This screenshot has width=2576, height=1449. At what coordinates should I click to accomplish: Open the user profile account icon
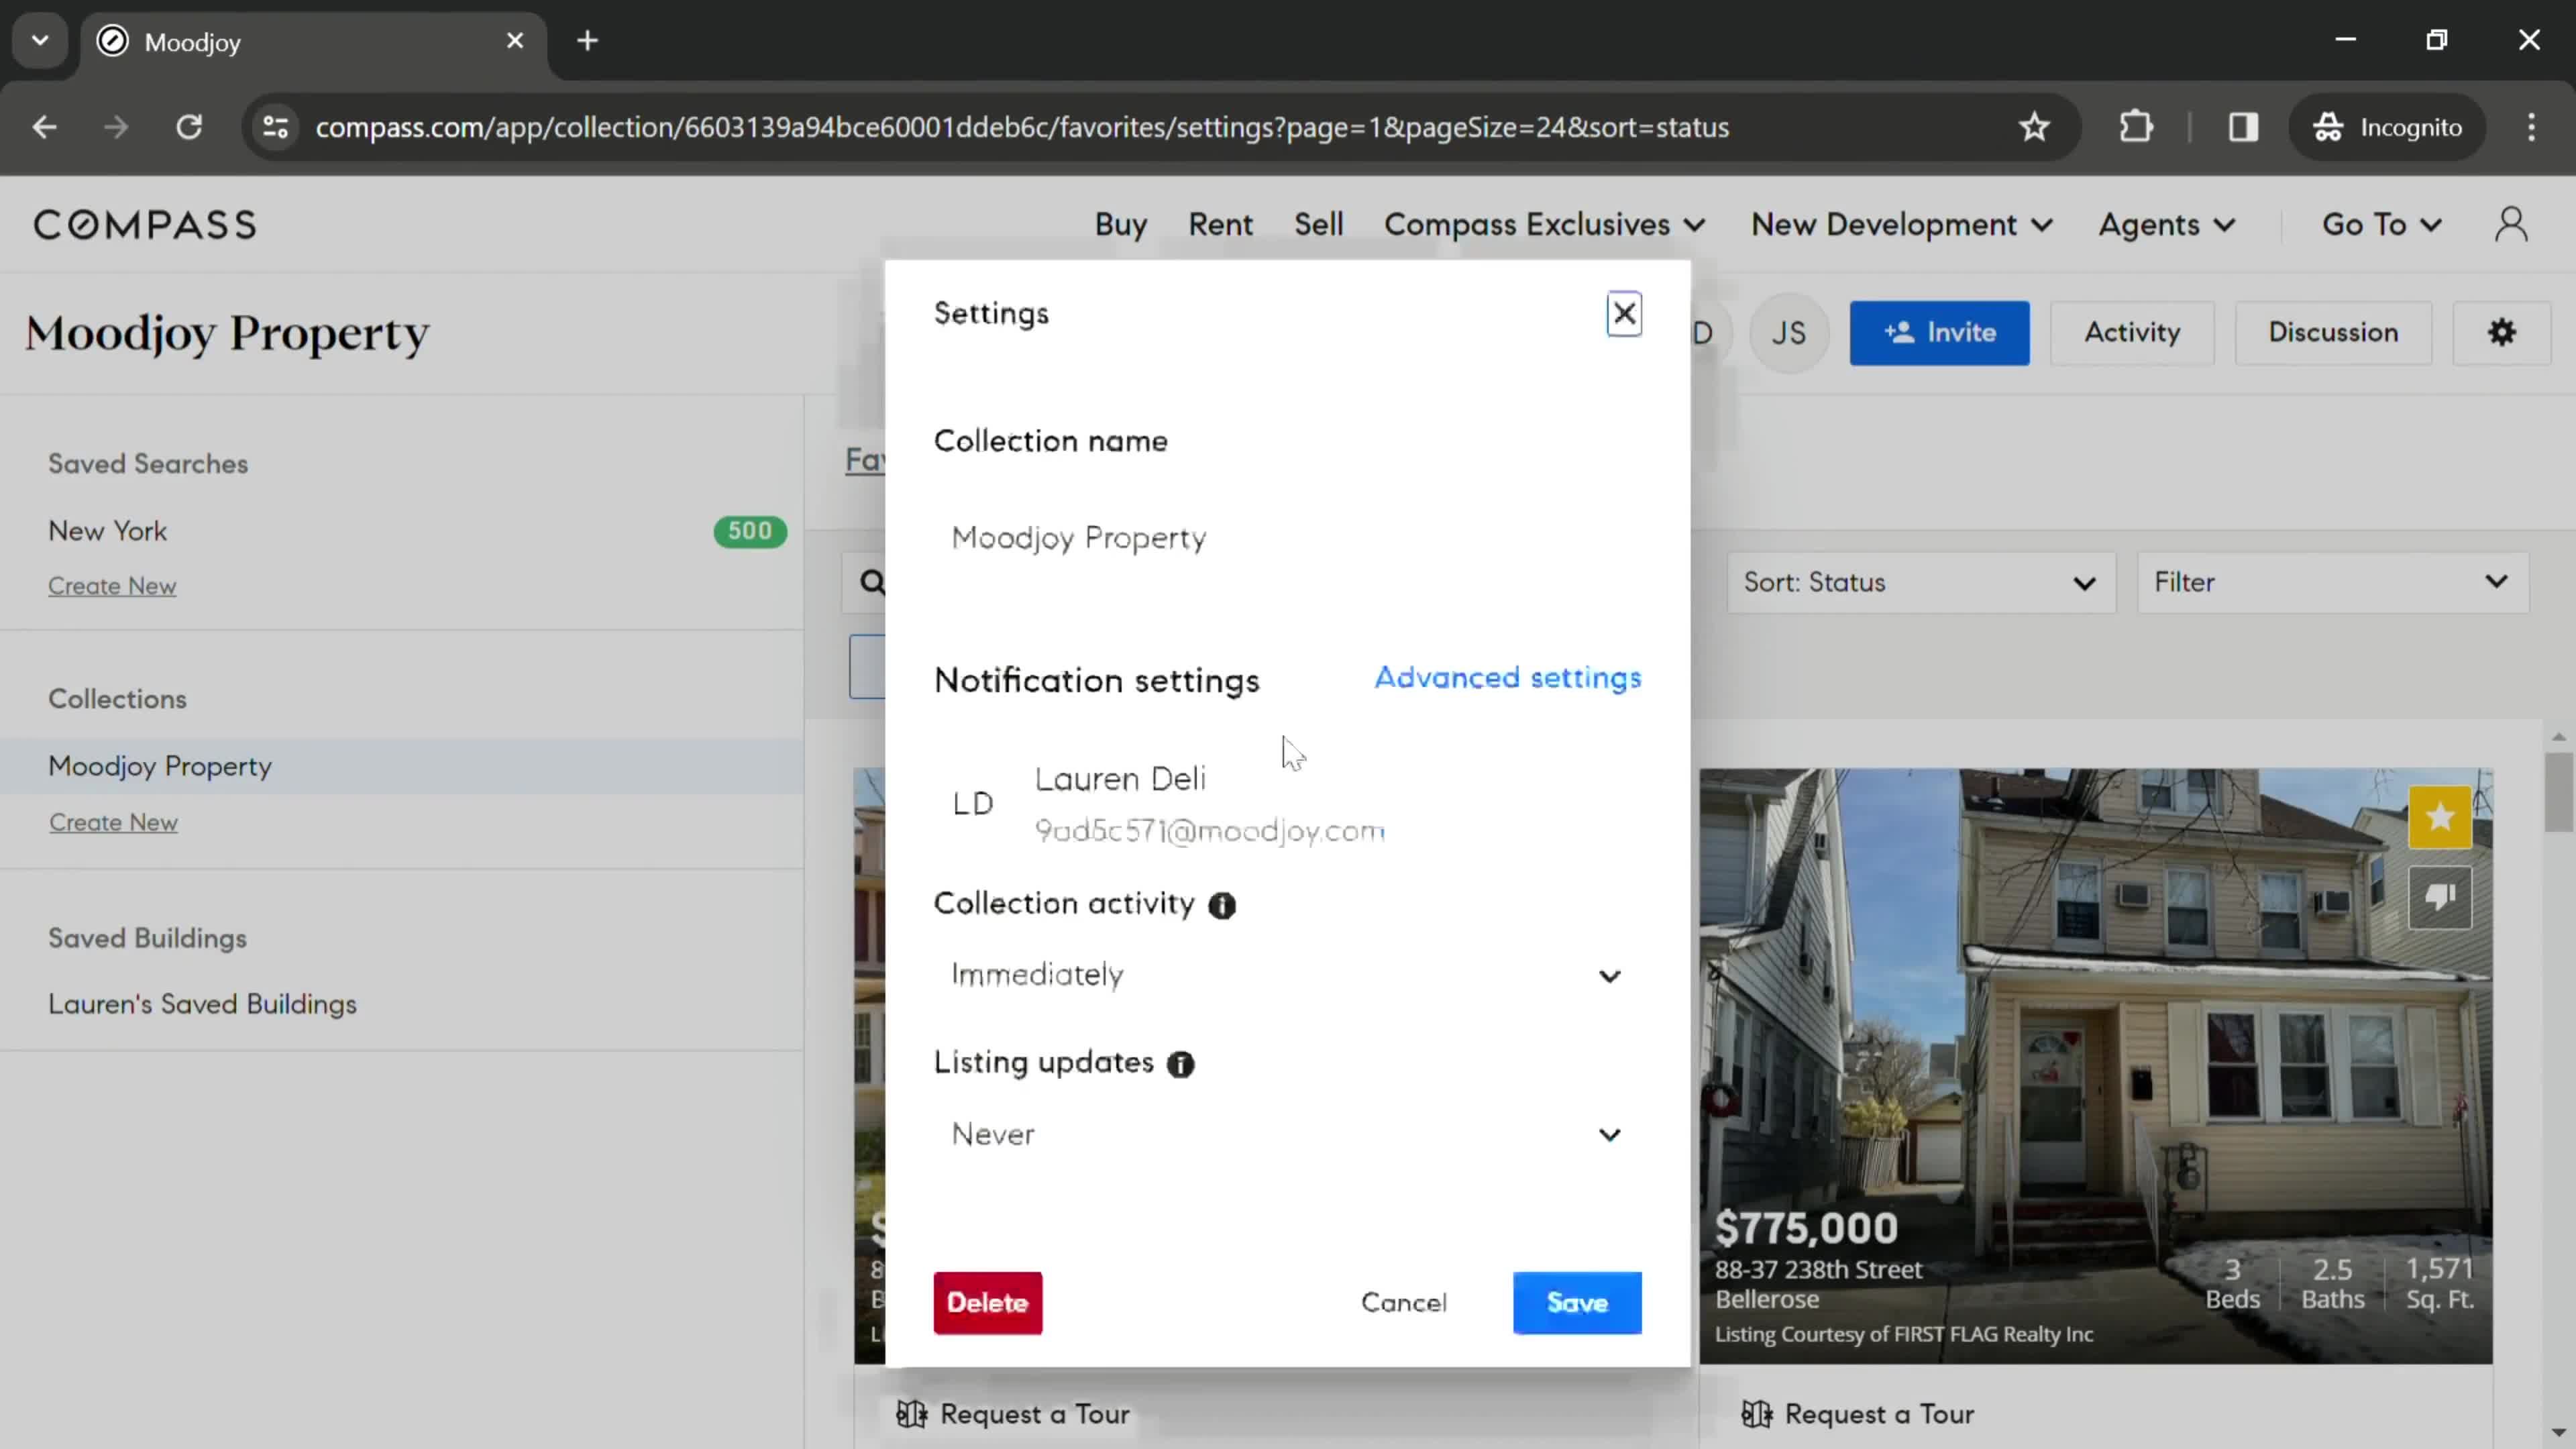pos(2511,225)
